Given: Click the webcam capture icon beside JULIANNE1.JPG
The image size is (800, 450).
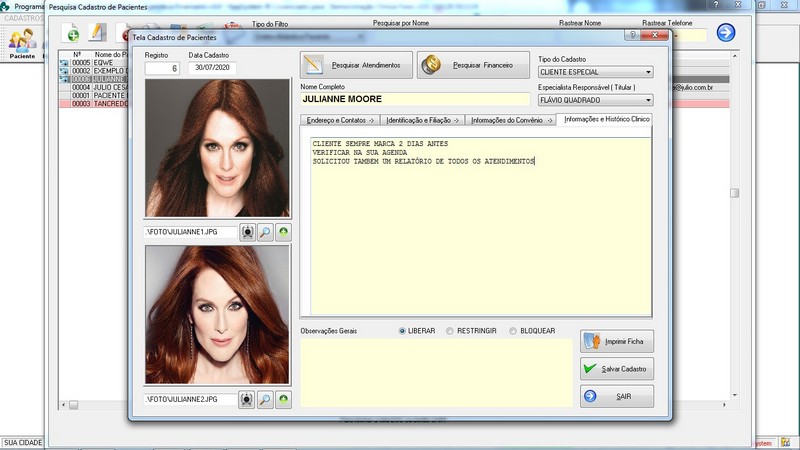Looking at the screenshot, I should coord(247,232).
